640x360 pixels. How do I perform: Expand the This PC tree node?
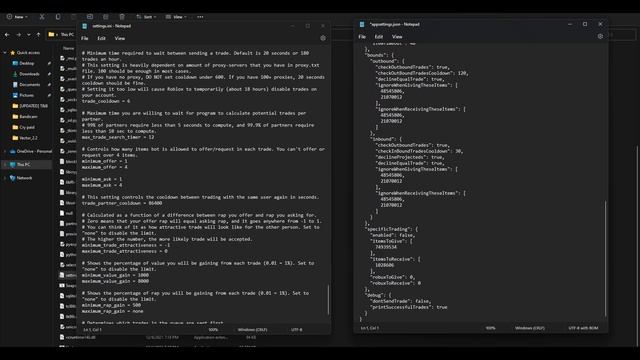pos(5,164)
